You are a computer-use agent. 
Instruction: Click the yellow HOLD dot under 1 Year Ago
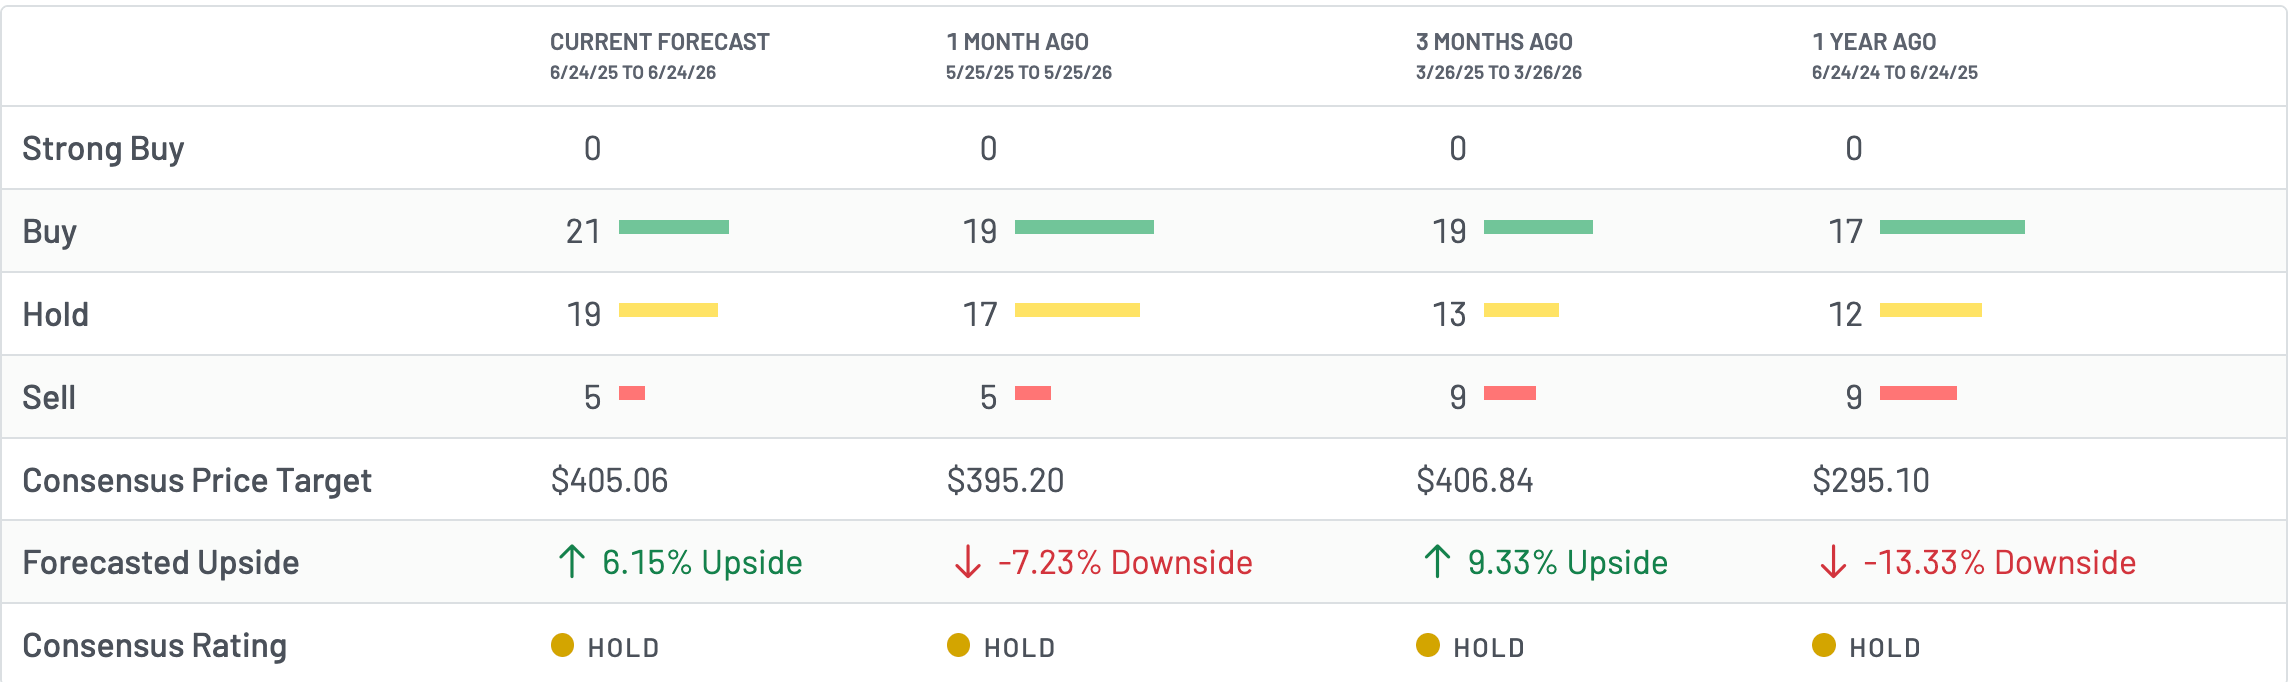(1824, 645)
